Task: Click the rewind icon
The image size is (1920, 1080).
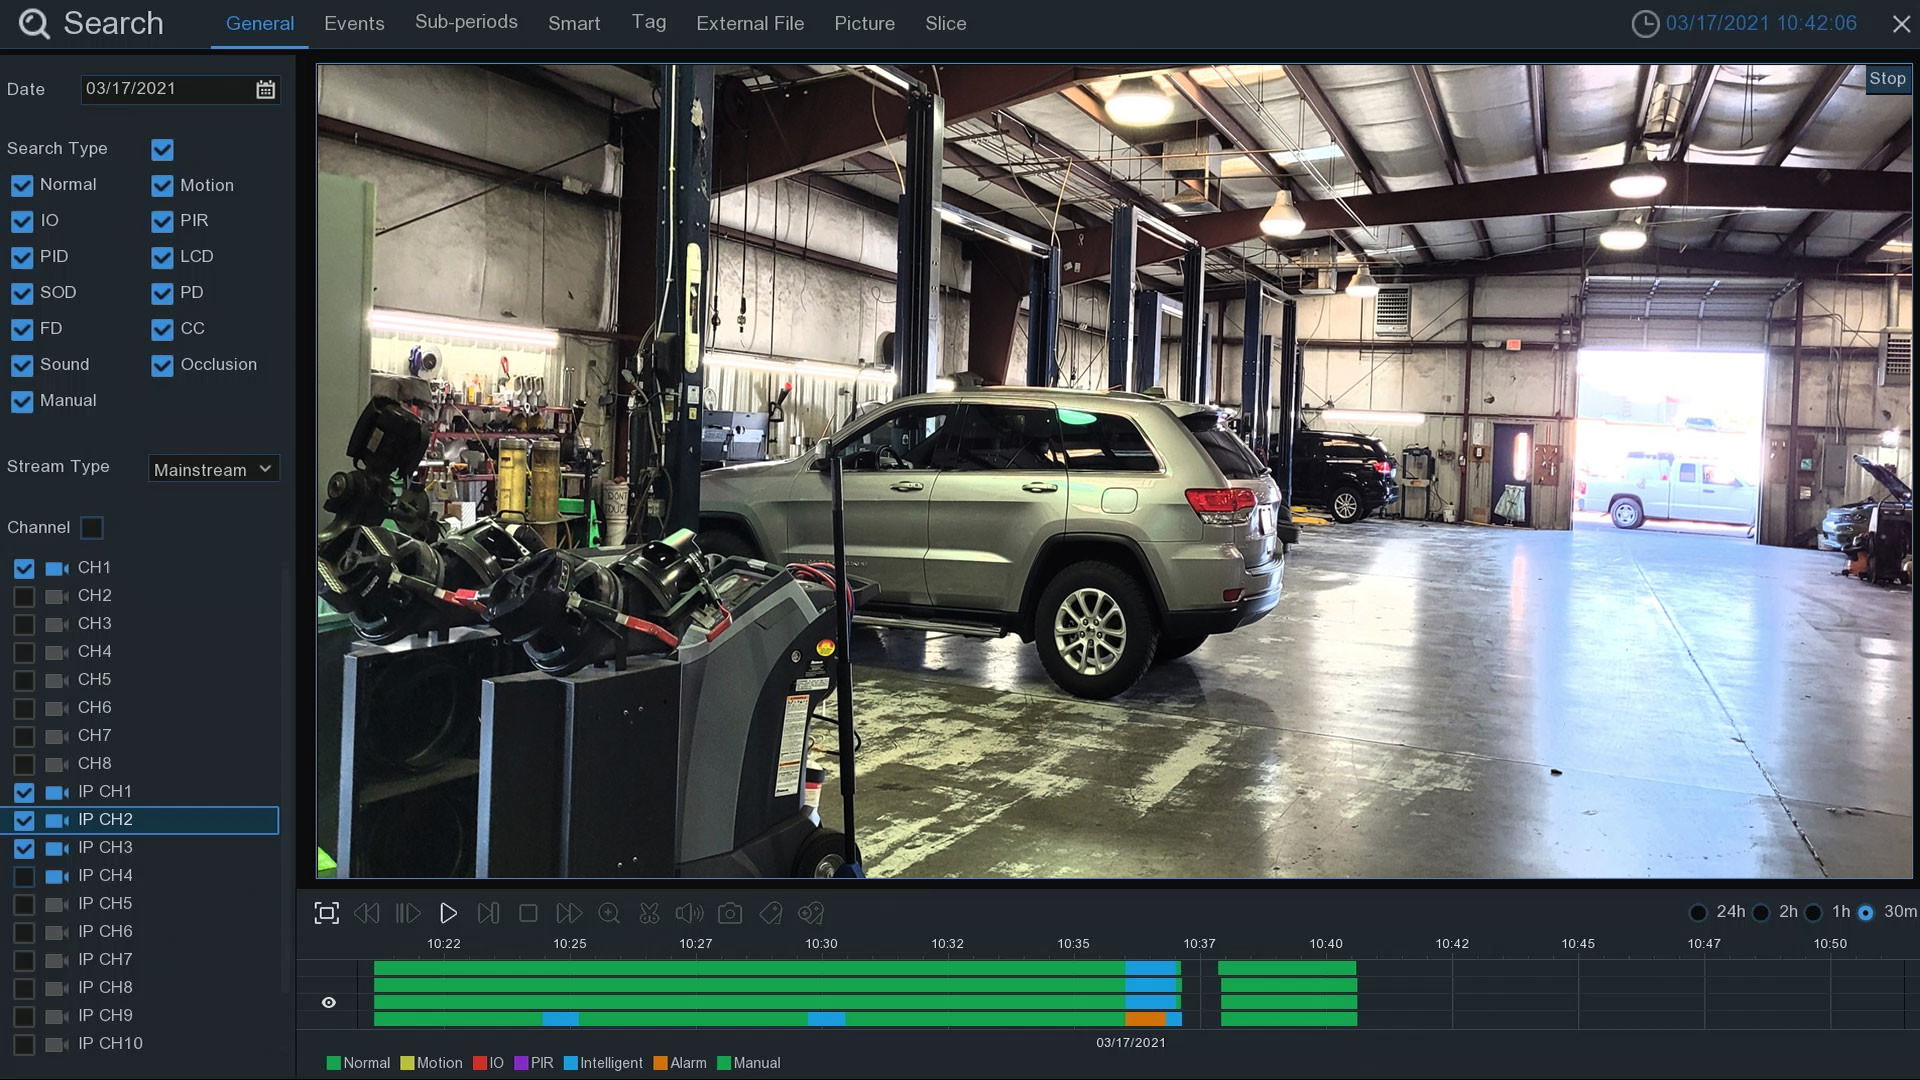Action: [367, 913]
